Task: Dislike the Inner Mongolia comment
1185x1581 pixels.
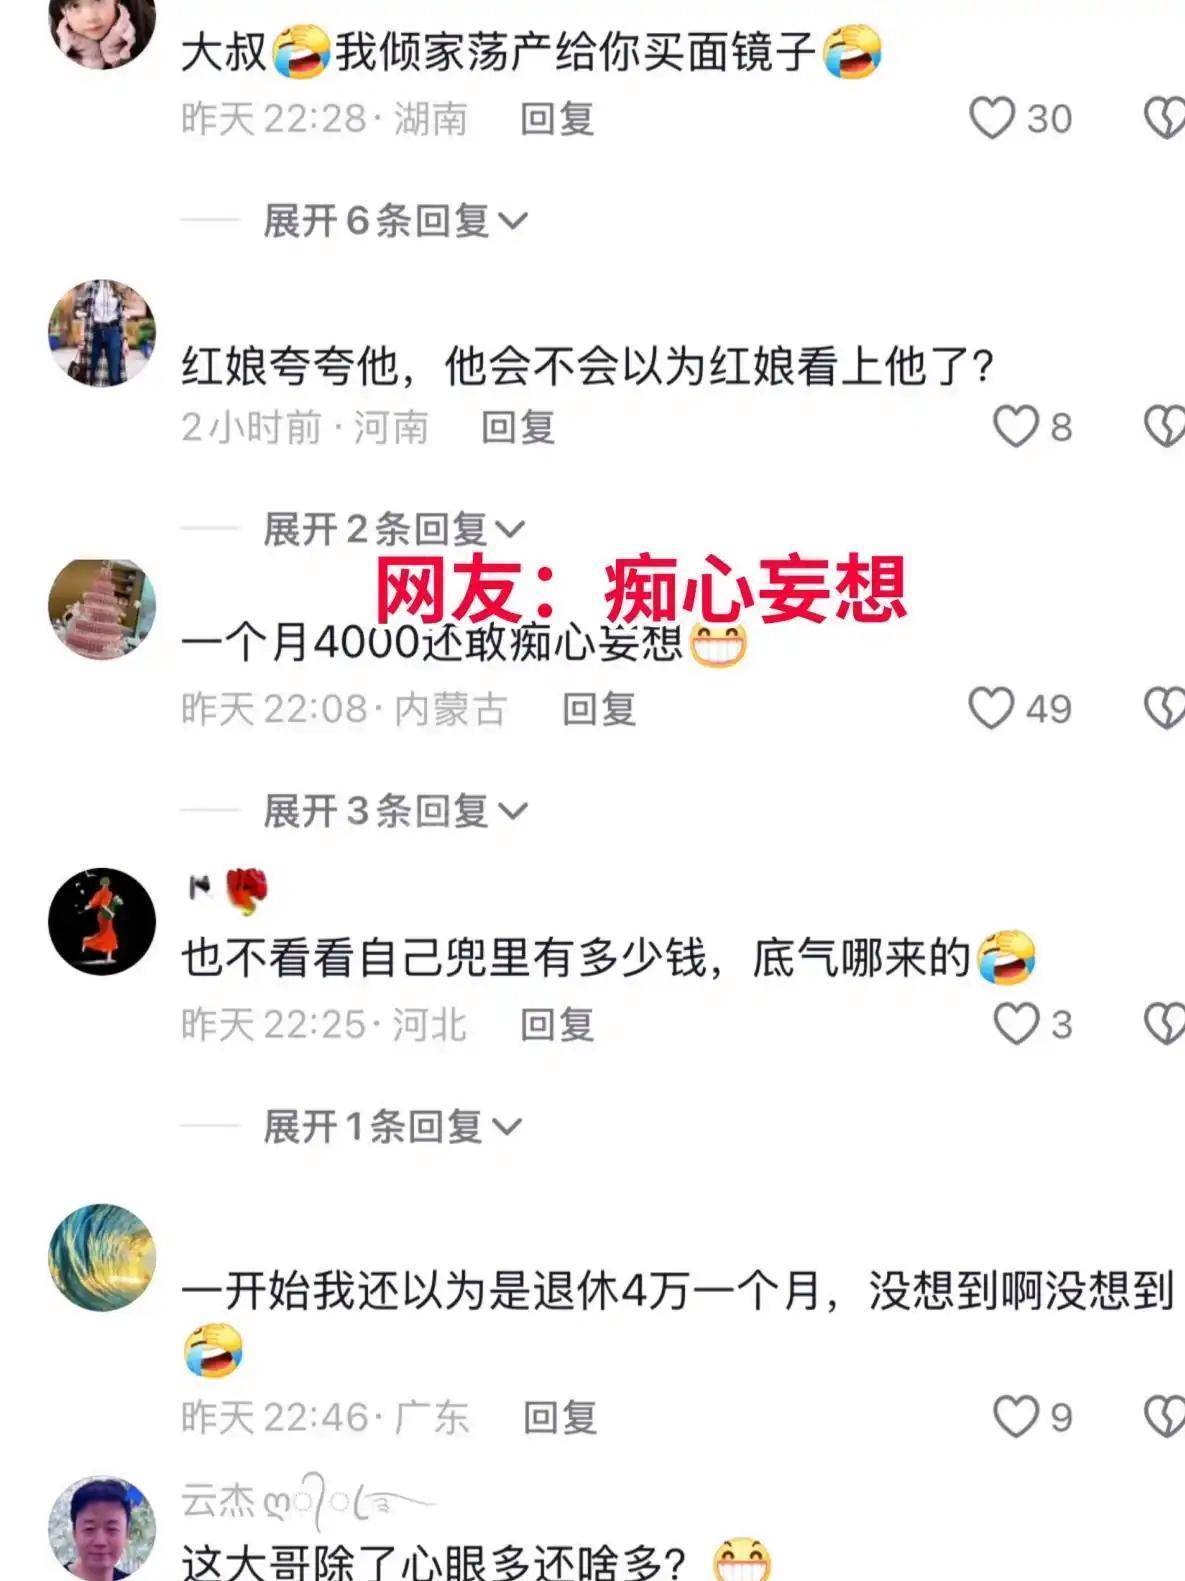Action: [x=1164, y=708]
